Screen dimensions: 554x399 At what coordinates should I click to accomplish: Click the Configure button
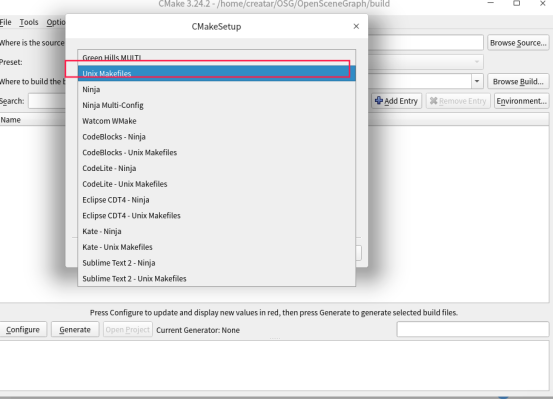(x=23, y=330)
